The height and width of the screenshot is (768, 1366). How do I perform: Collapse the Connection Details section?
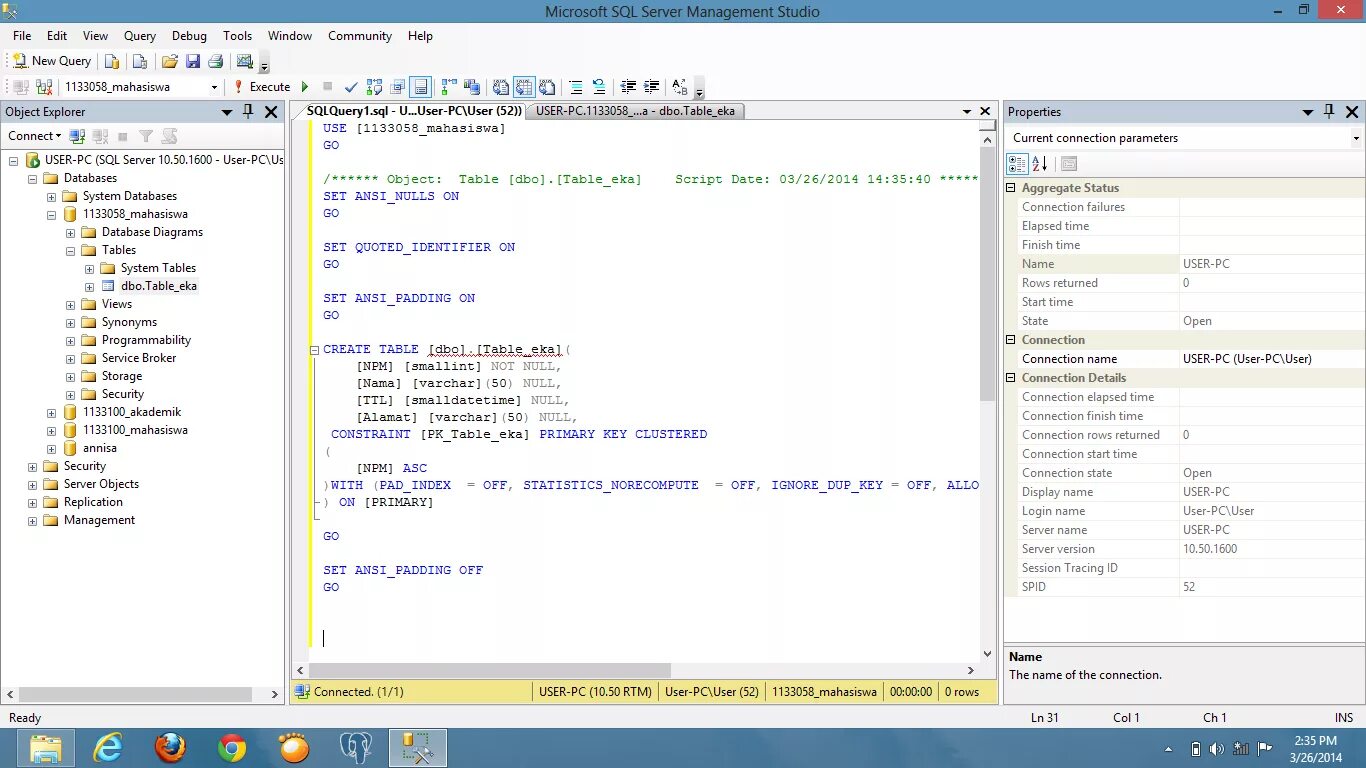click(x=1011, y=378)
